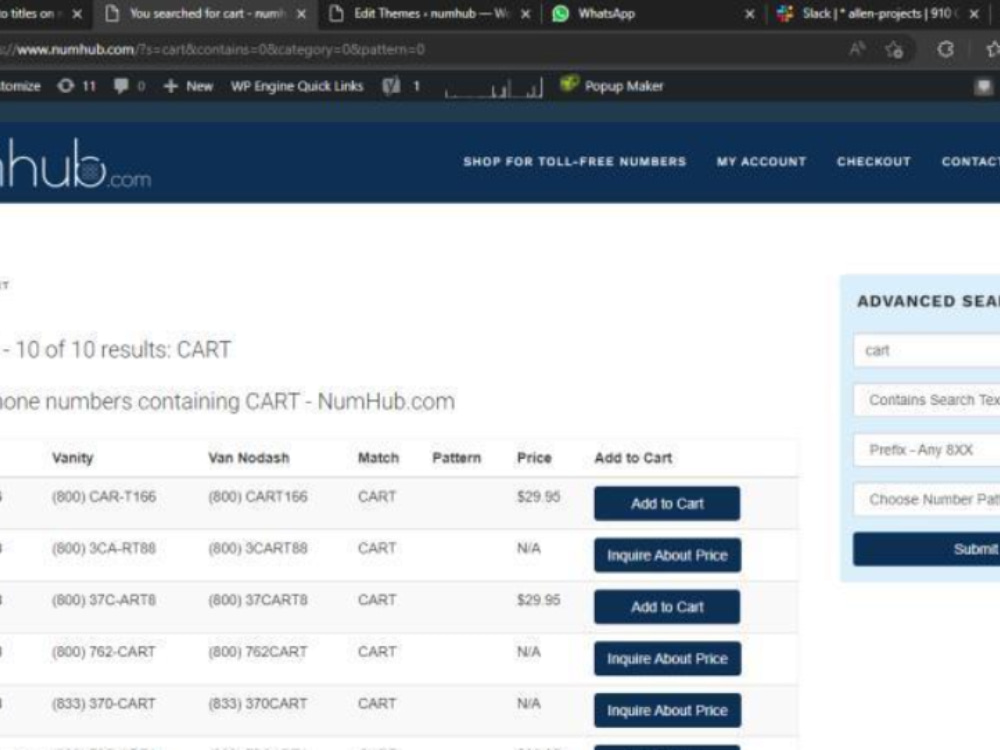This screenshot has width=1000, height=750.
Task: Close the 'You searched for cart' tab
Action: [x=301, y=13]
